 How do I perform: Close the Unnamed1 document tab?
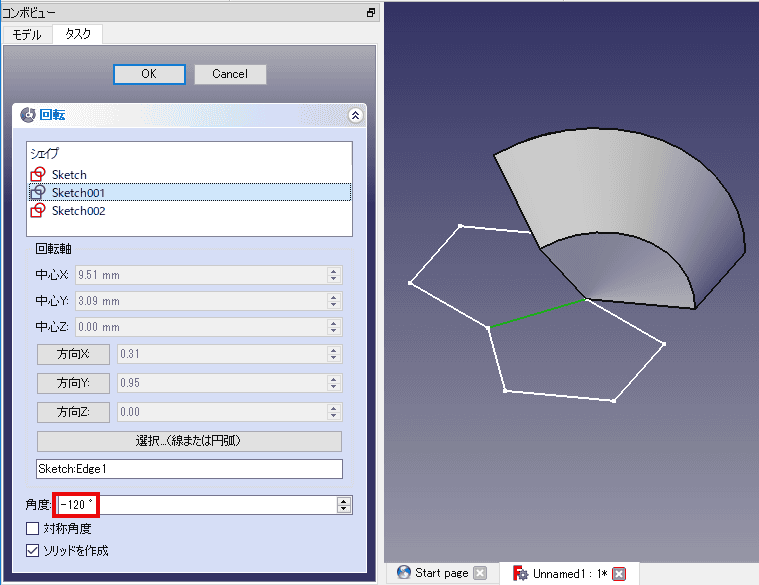tap(619, 574)
